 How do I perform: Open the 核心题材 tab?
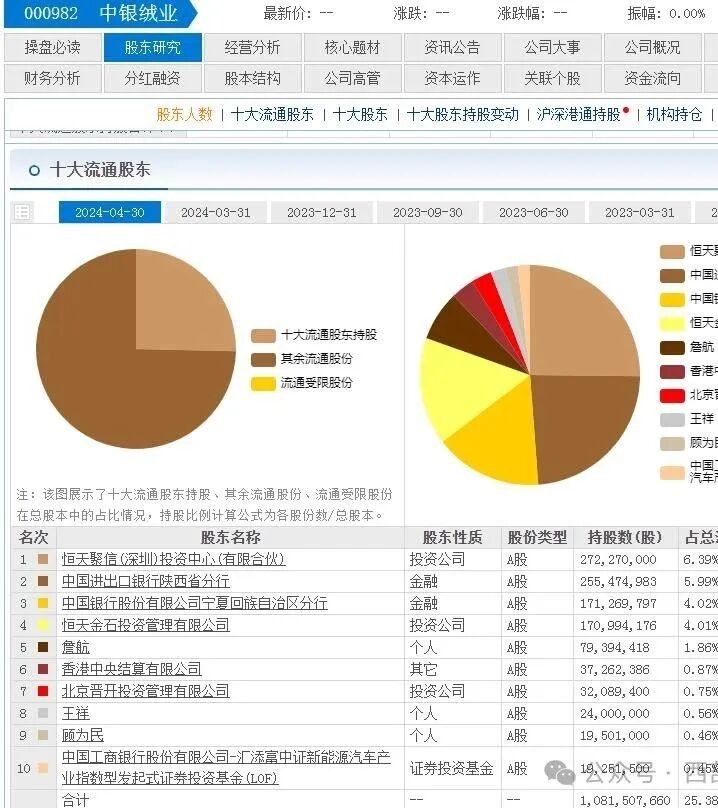[x=353, y=47]
